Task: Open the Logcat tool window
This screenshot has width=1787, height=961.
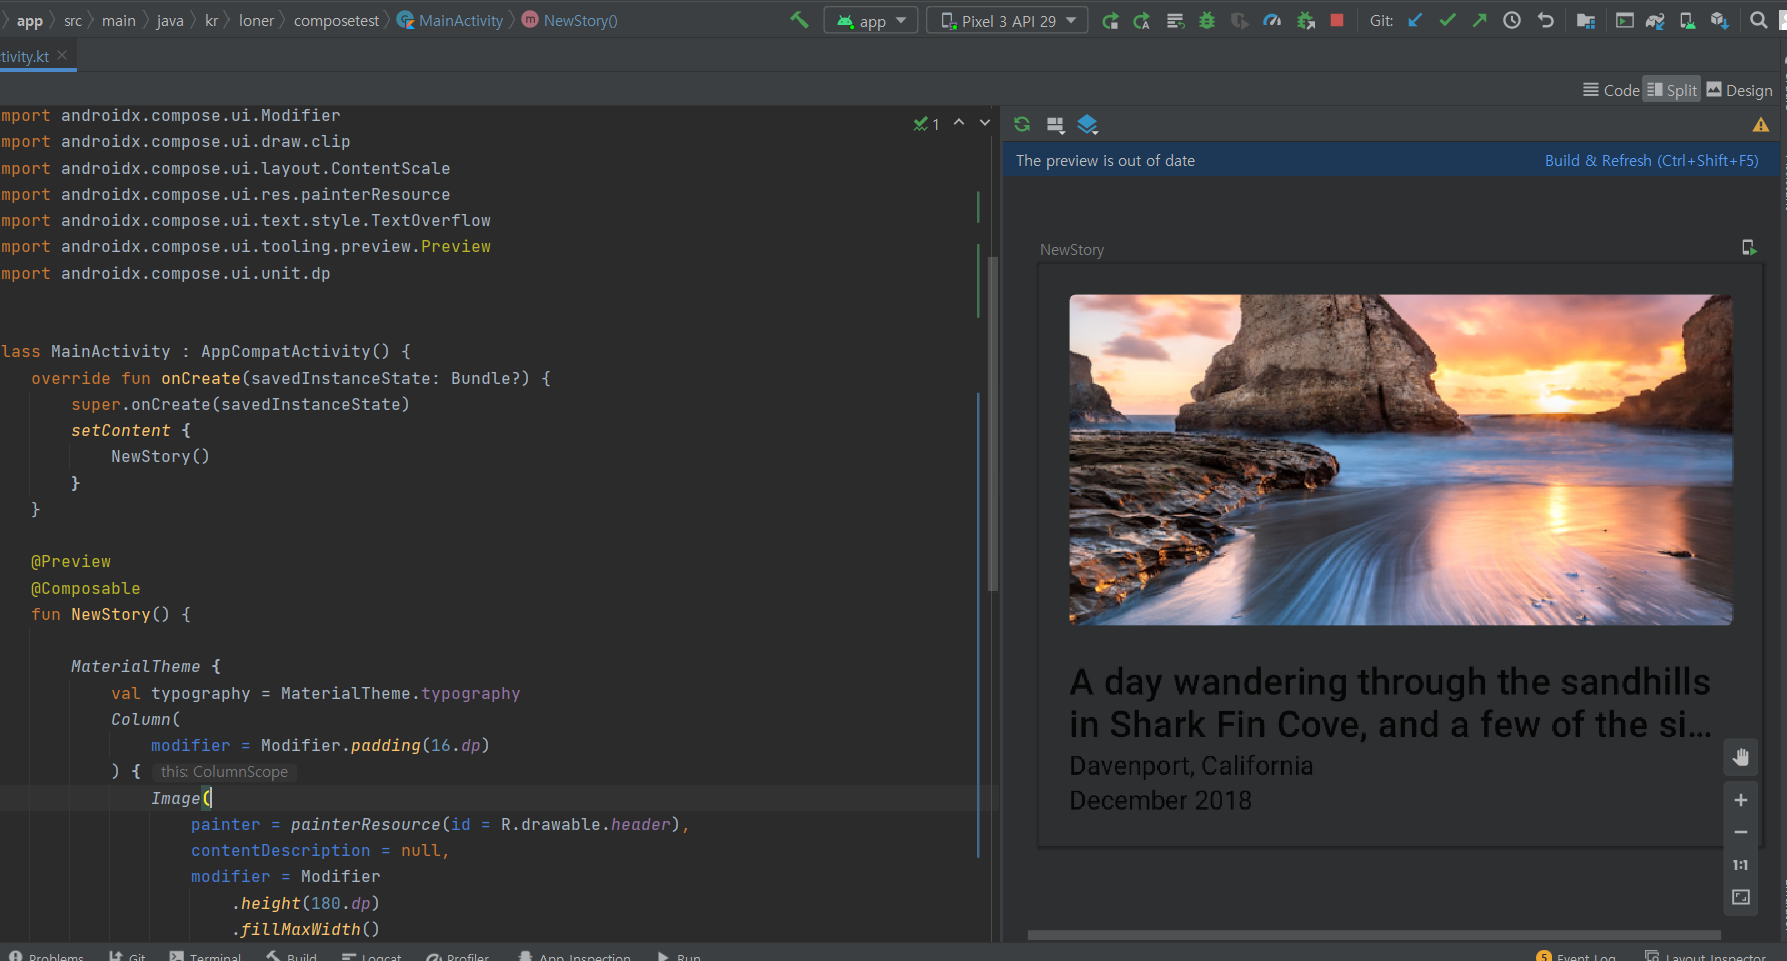Action: coord(371,956)
